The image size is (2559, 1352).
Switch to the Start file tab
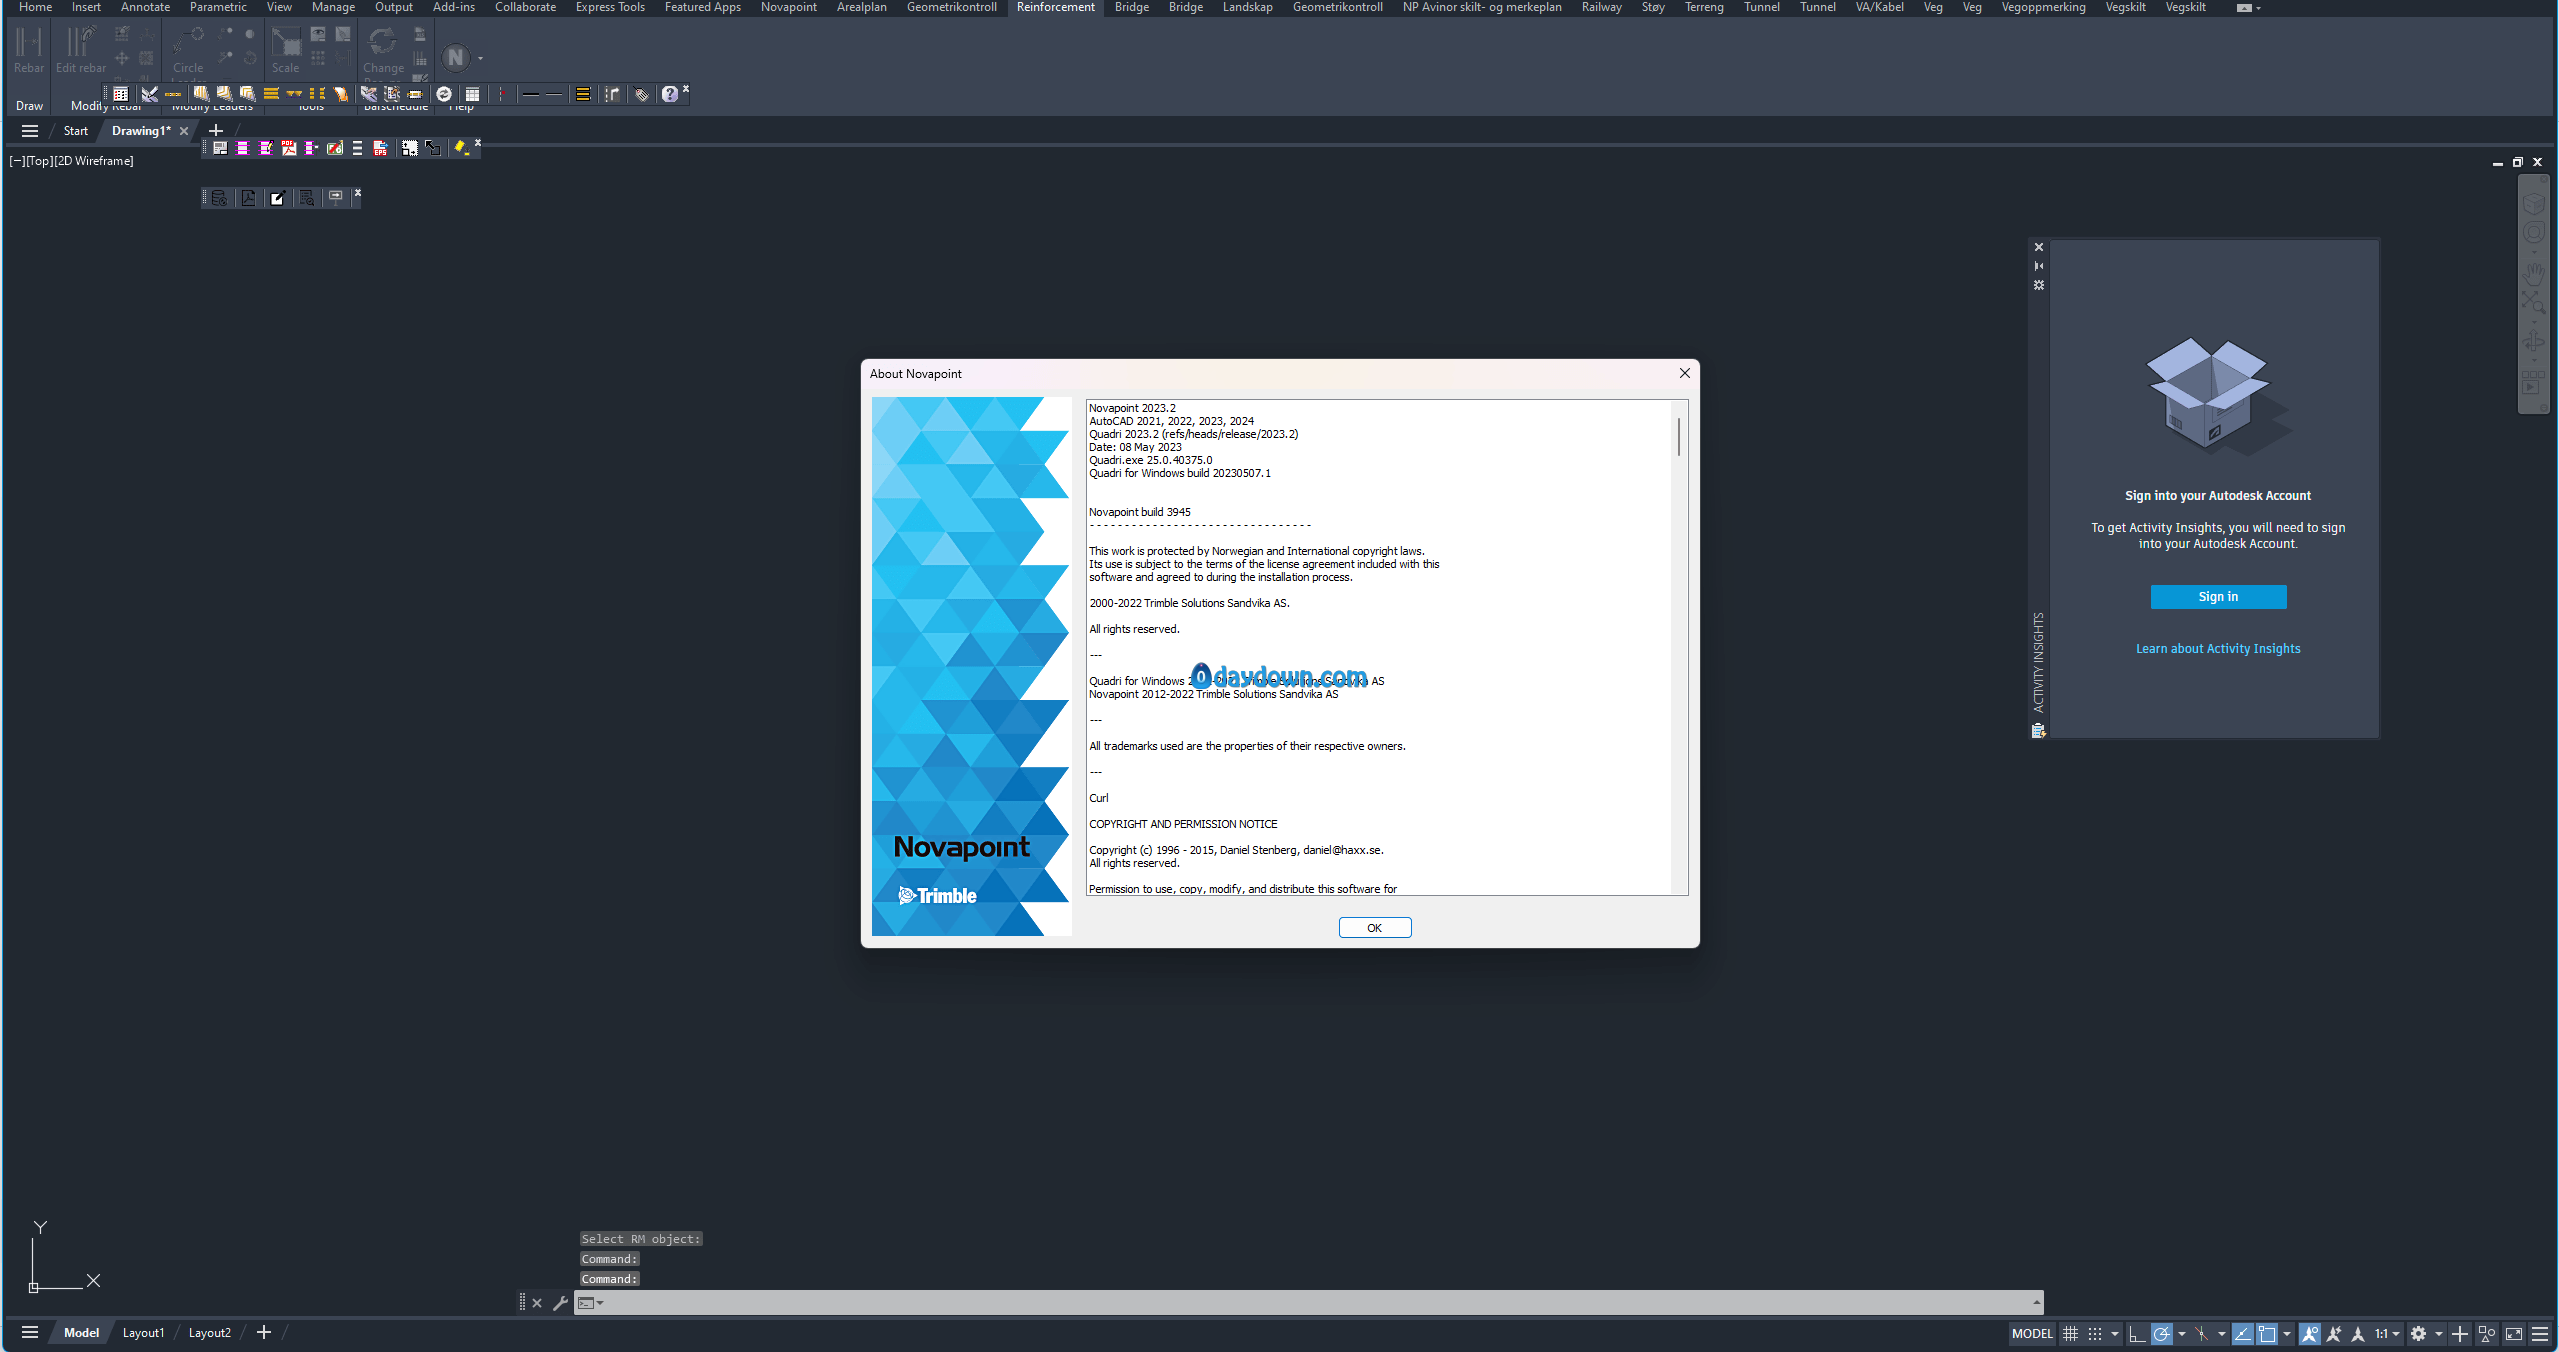(x=76, y=131)
